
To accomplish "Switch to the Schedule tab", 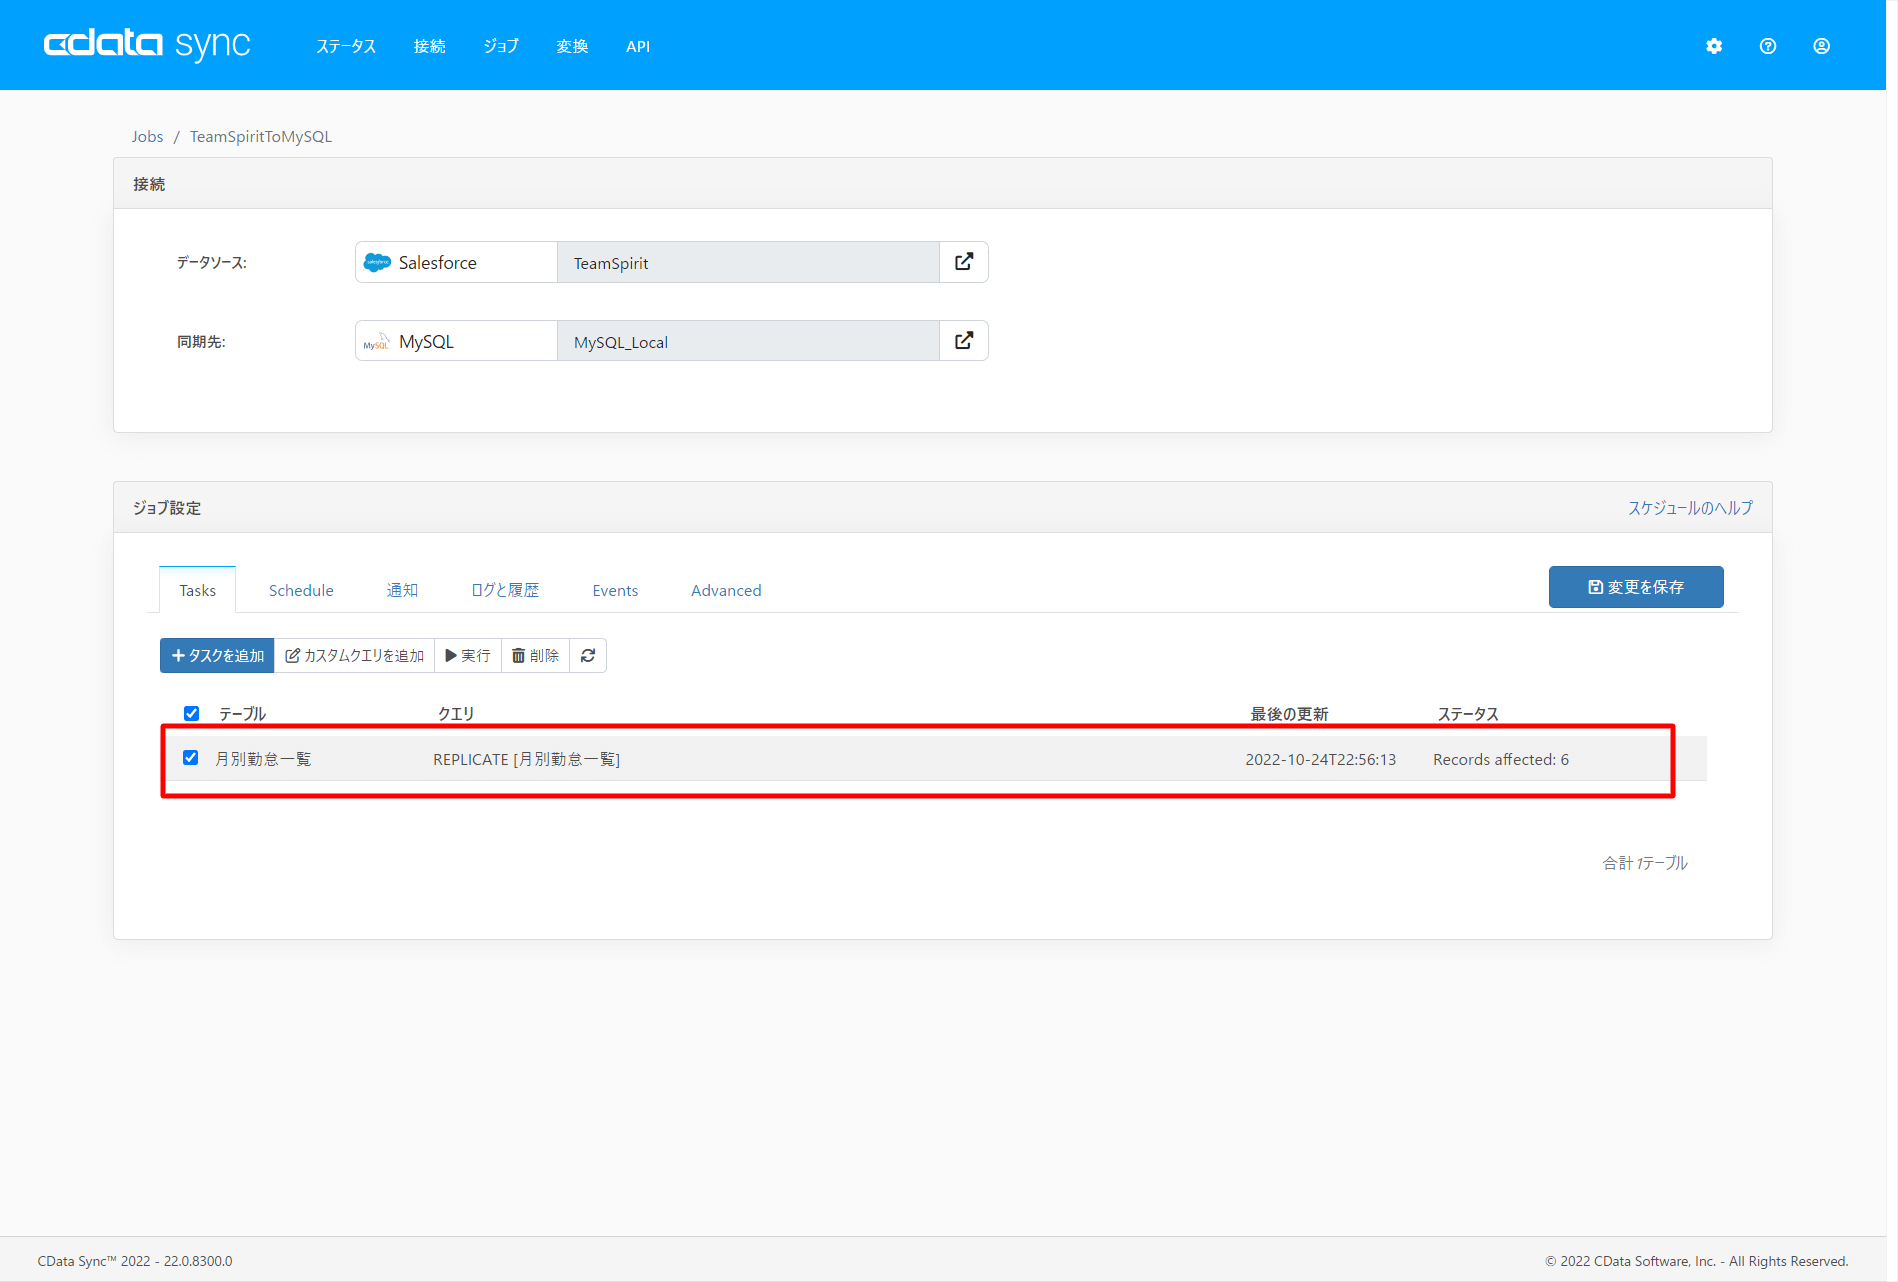I will 301,590.
